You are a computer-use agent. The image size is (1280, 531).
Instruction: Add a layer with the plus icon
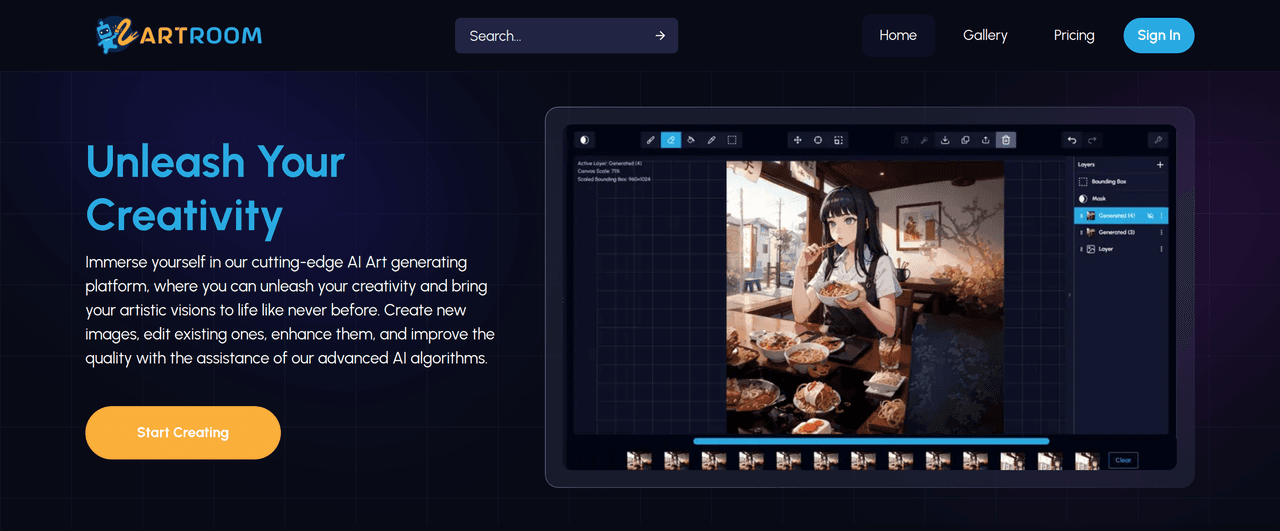pyautogui.click(x=1160, y=164)
